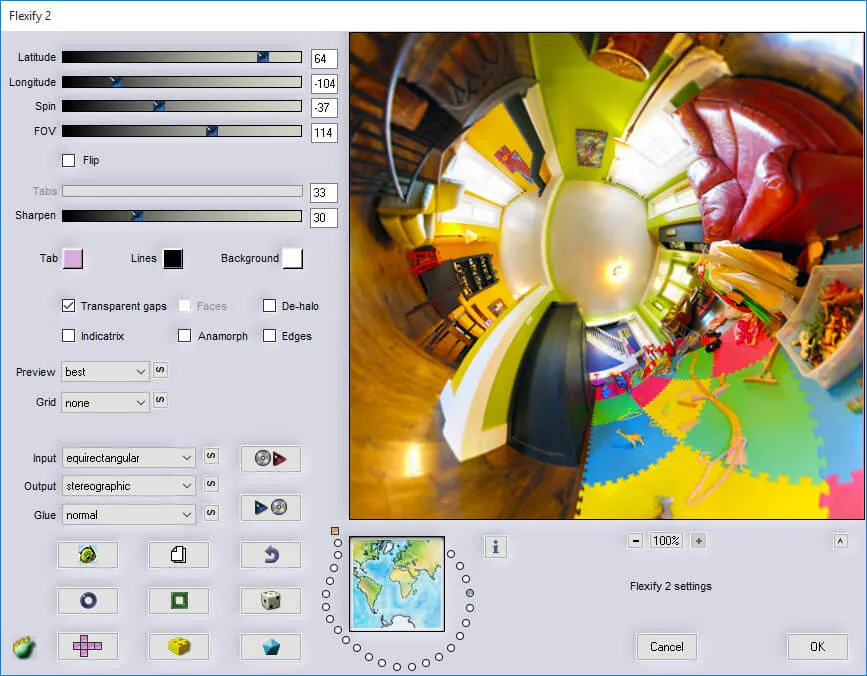
Task: Select the pink cube-net unfold icon
Action: tap(87, 646)
